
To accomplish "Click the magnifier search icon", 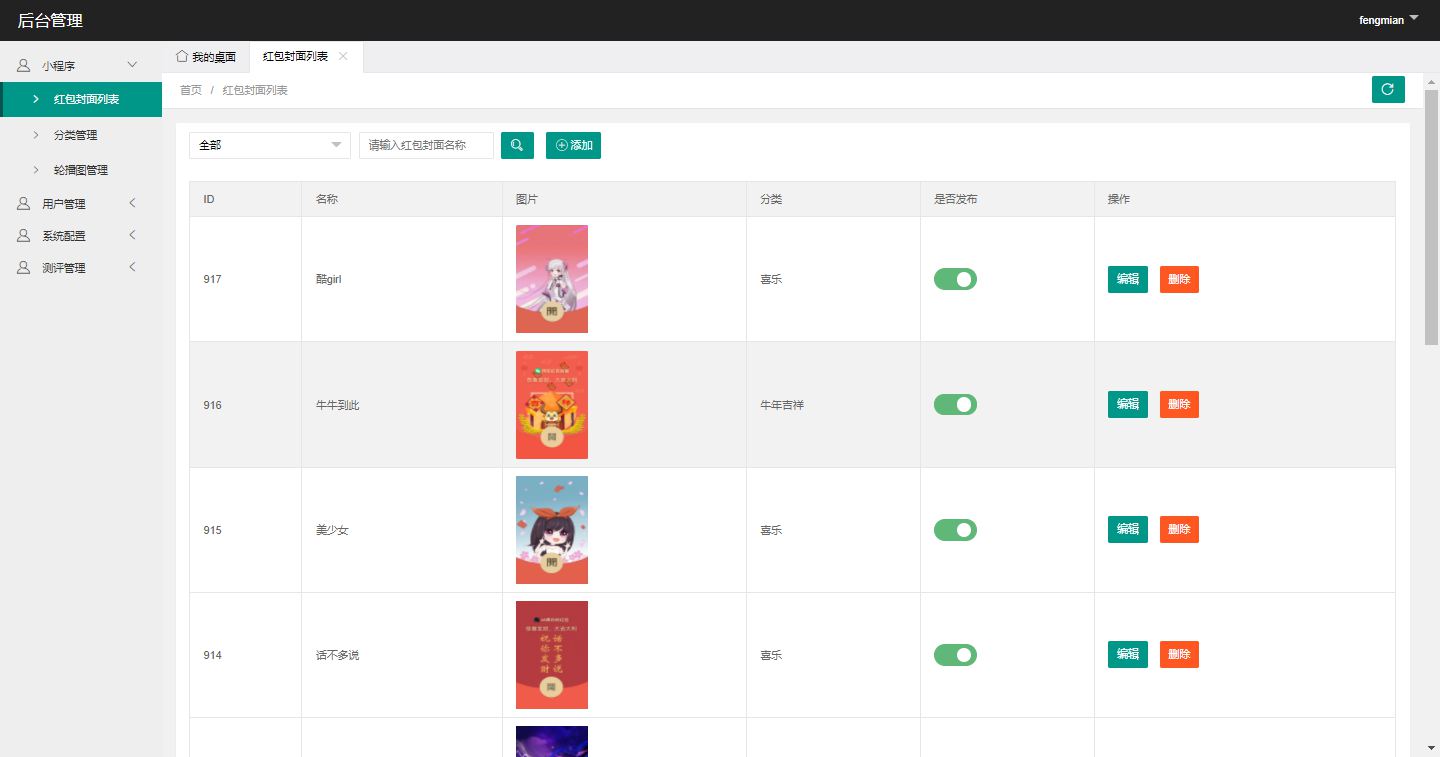I will [517, 144].
